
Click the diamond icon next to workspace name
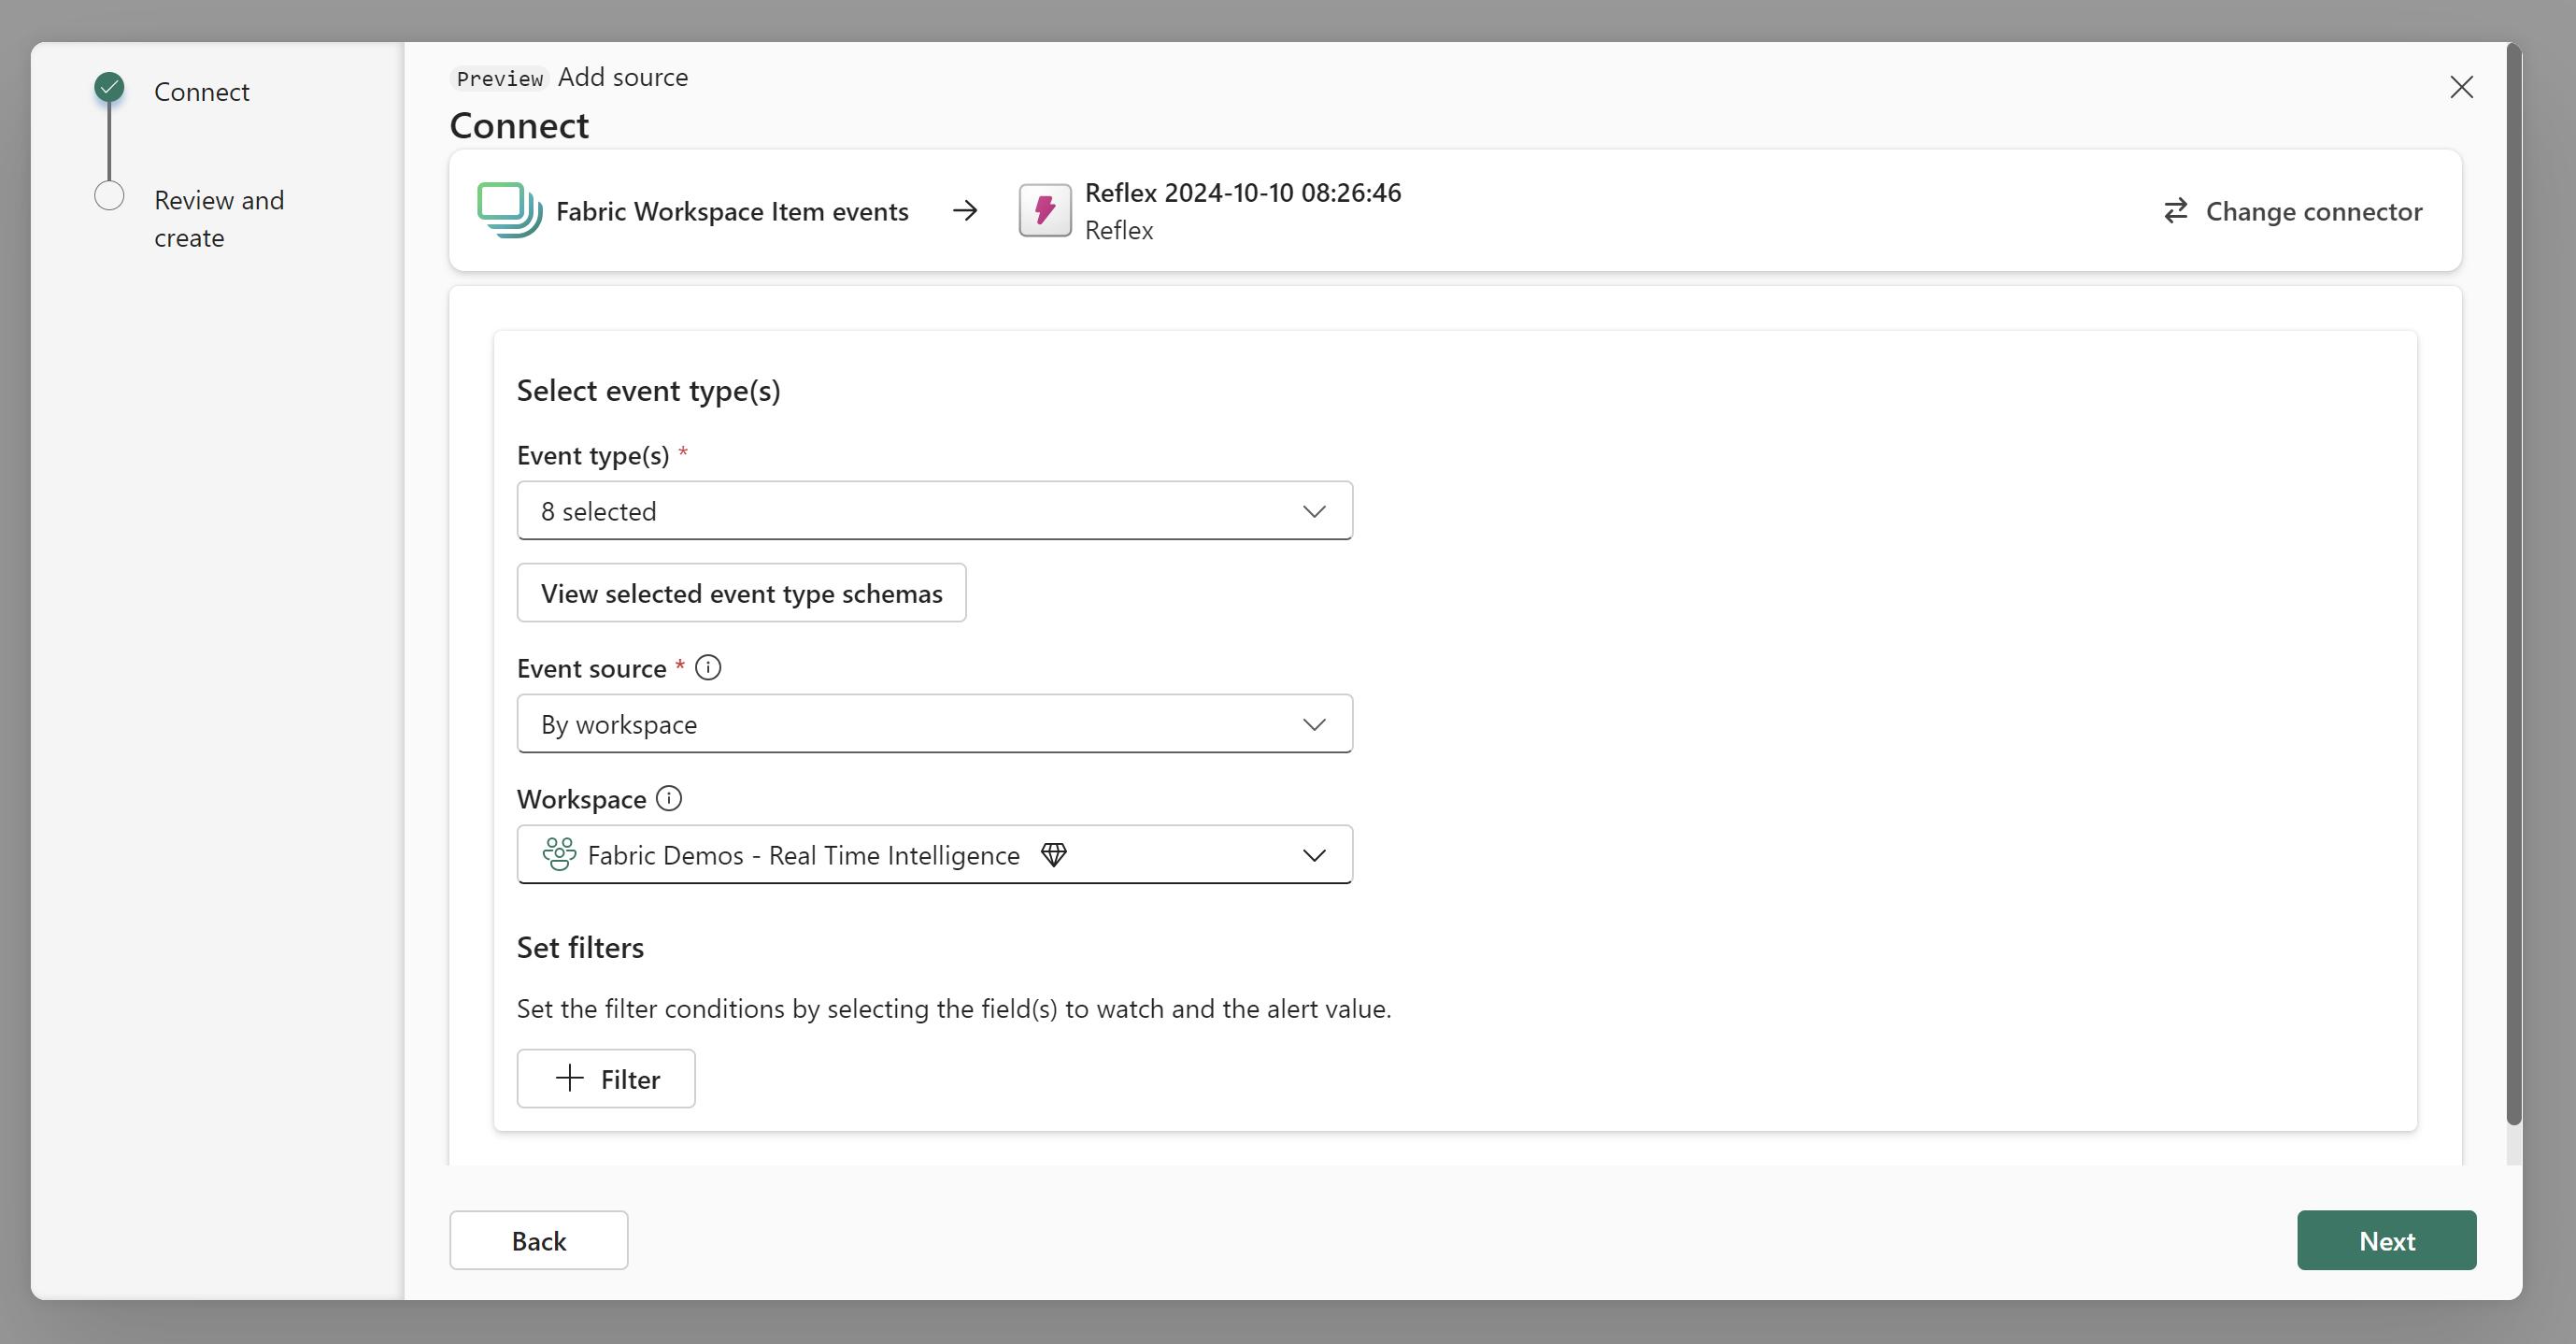1053,854
